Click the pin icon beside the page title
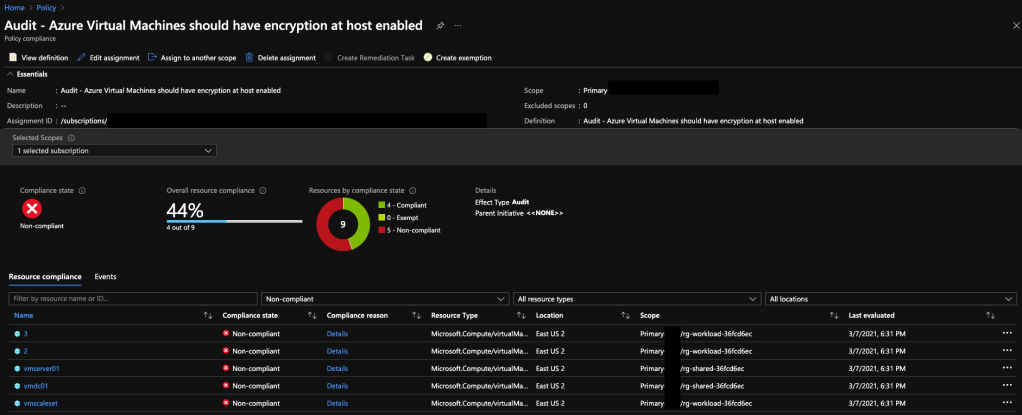Viewport: 1022px width, 415px height. pos(440,25)
